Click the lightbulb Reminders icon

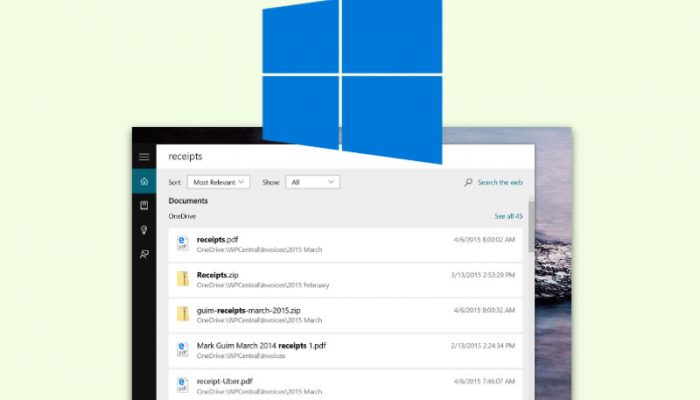[144, 230]
